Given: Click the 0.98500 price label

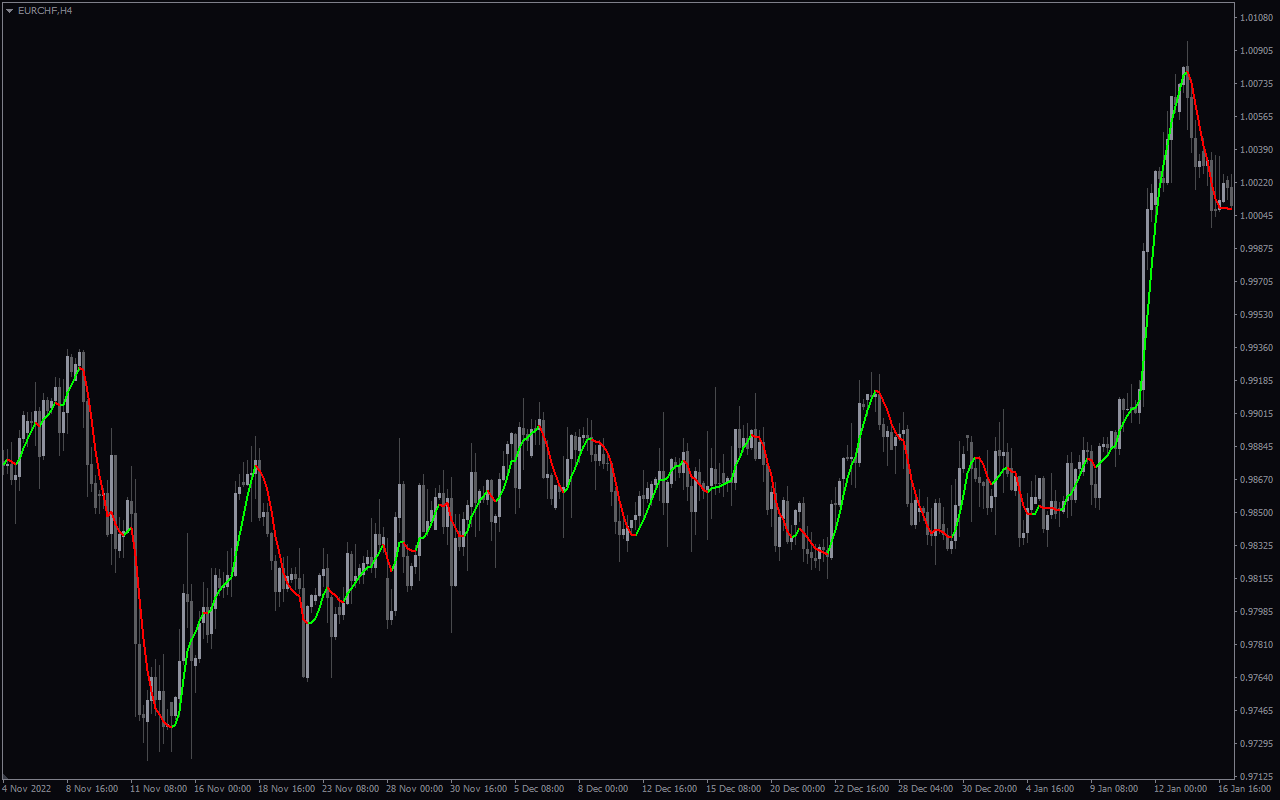Looking at the screenshot, I should (1257, 512).
